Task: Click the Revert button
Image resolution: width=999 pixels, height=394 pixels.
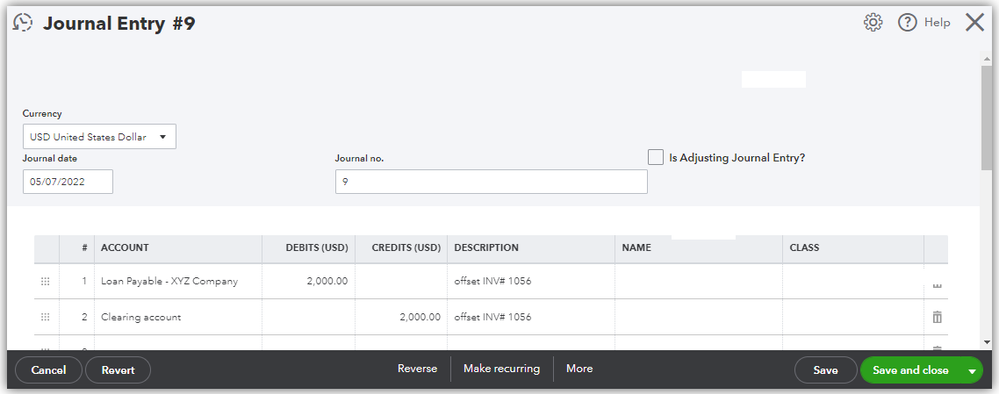Action: tap(118, 370)
